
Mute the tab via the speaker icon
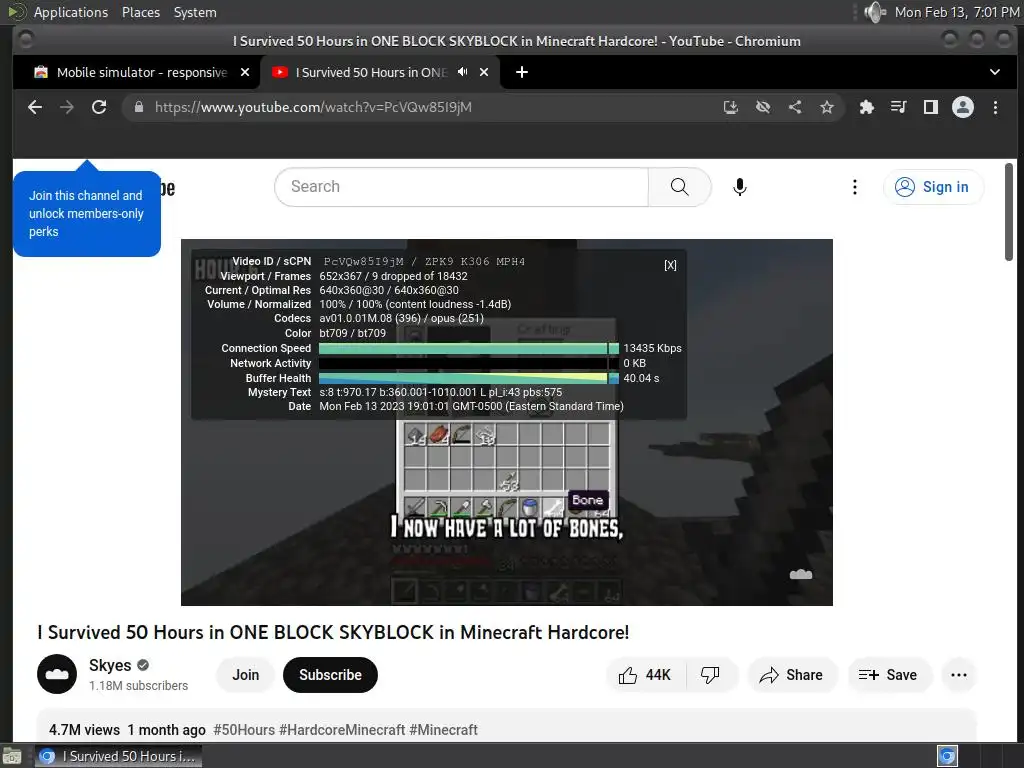pyautogui.click(x=462, y=72)
